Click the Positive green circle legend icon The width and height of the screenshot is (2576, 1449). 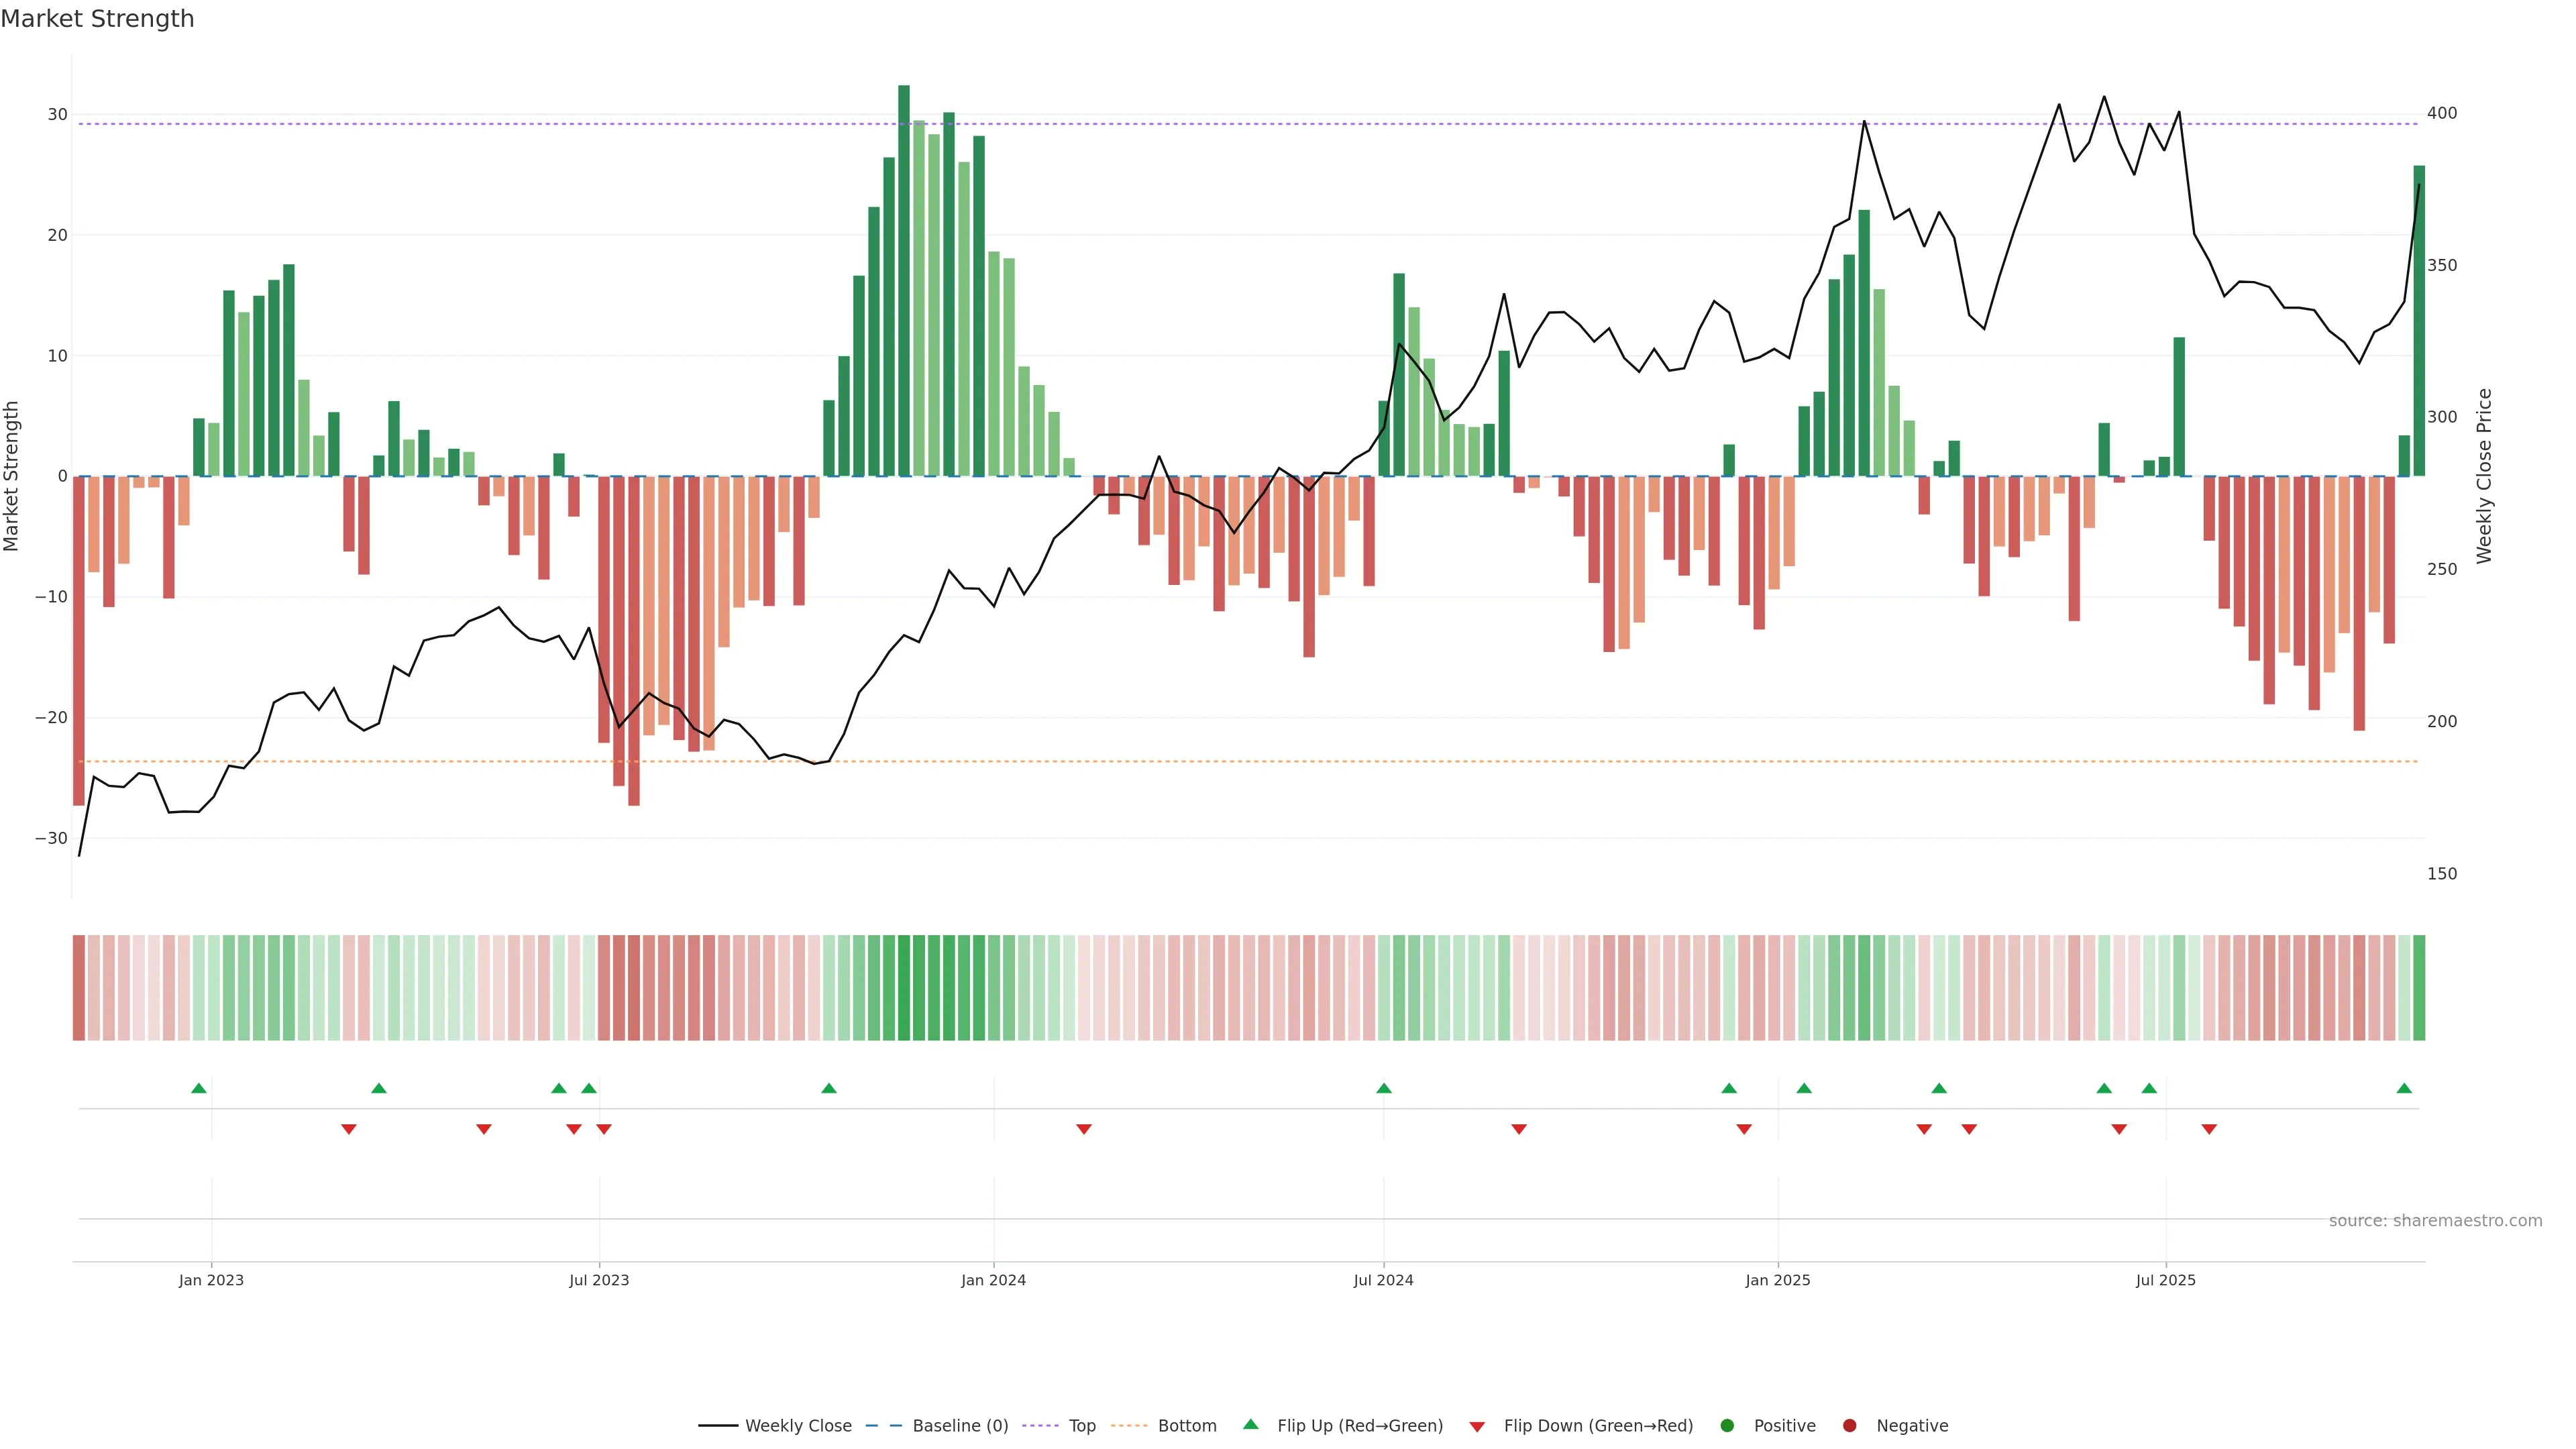coord(1727,1426)
